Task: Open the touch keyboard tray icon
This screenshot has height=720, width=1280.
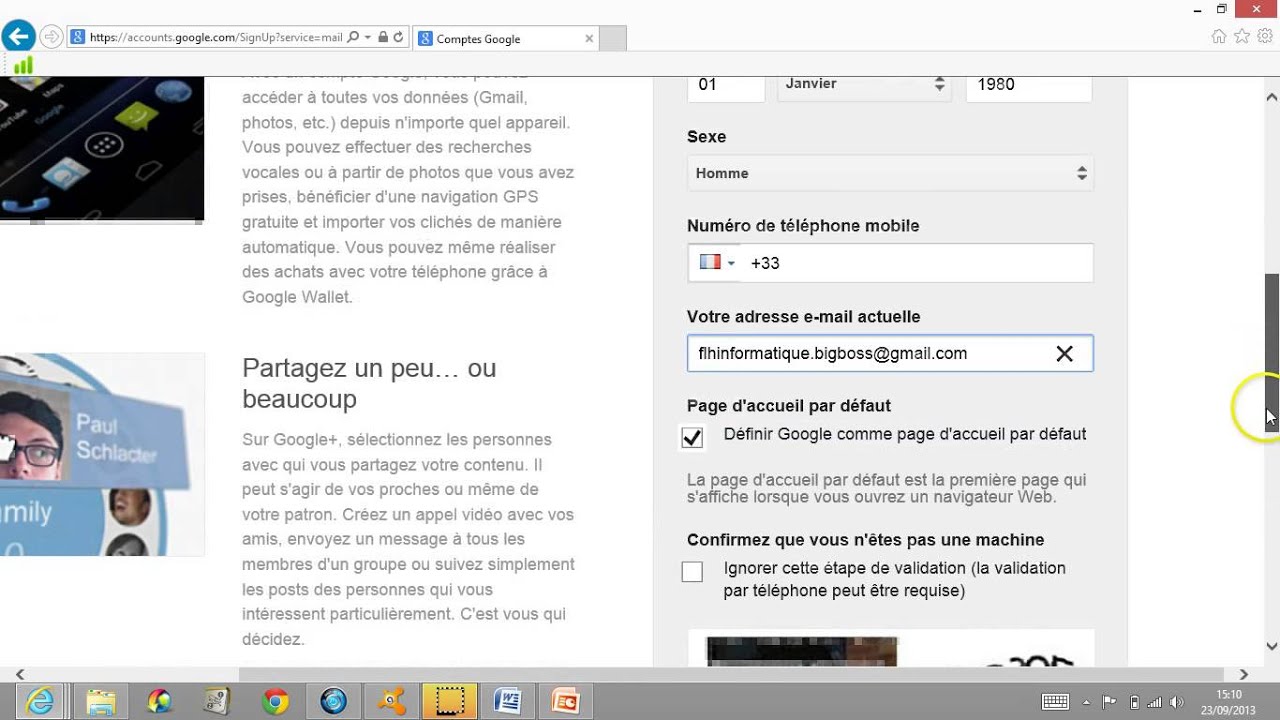Action: pyautogui.click(x=1056, y=702)
